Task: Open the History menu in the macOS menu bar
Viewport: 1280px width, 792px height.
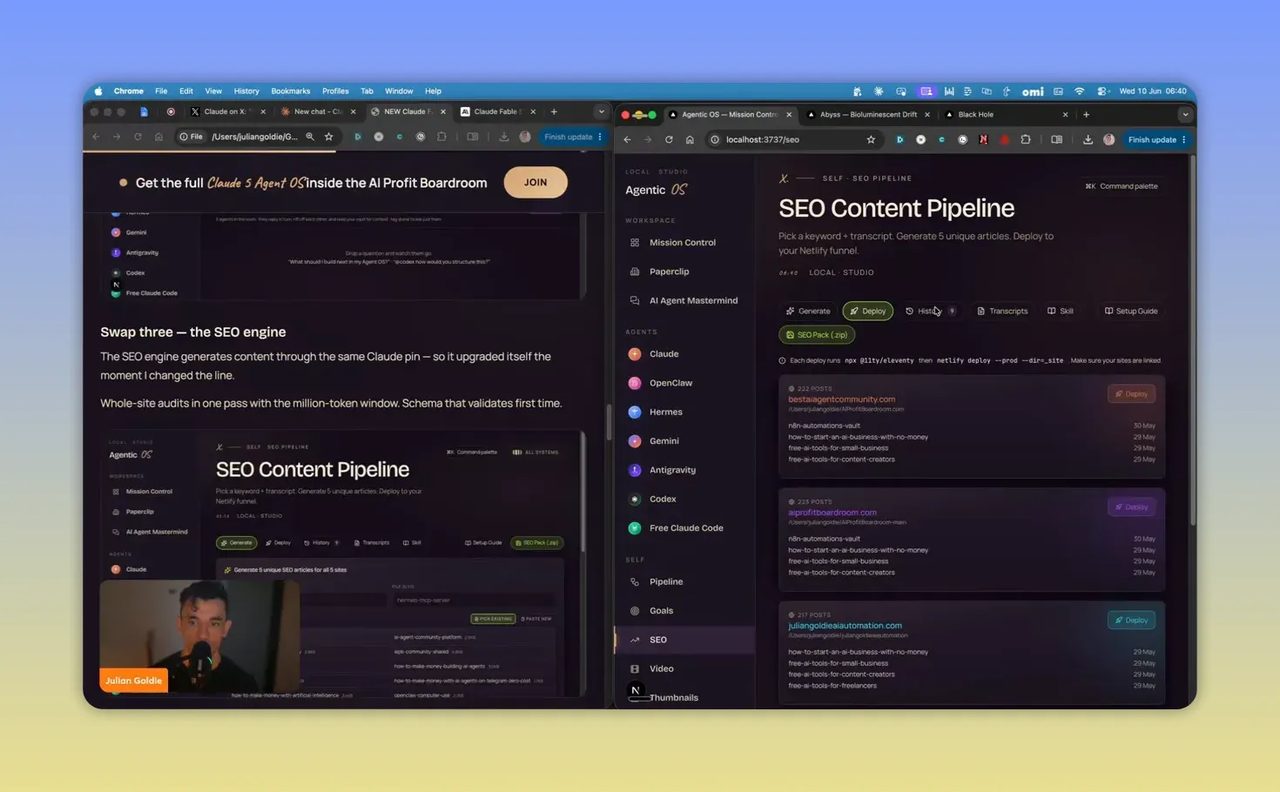Action: coord(246,91)
